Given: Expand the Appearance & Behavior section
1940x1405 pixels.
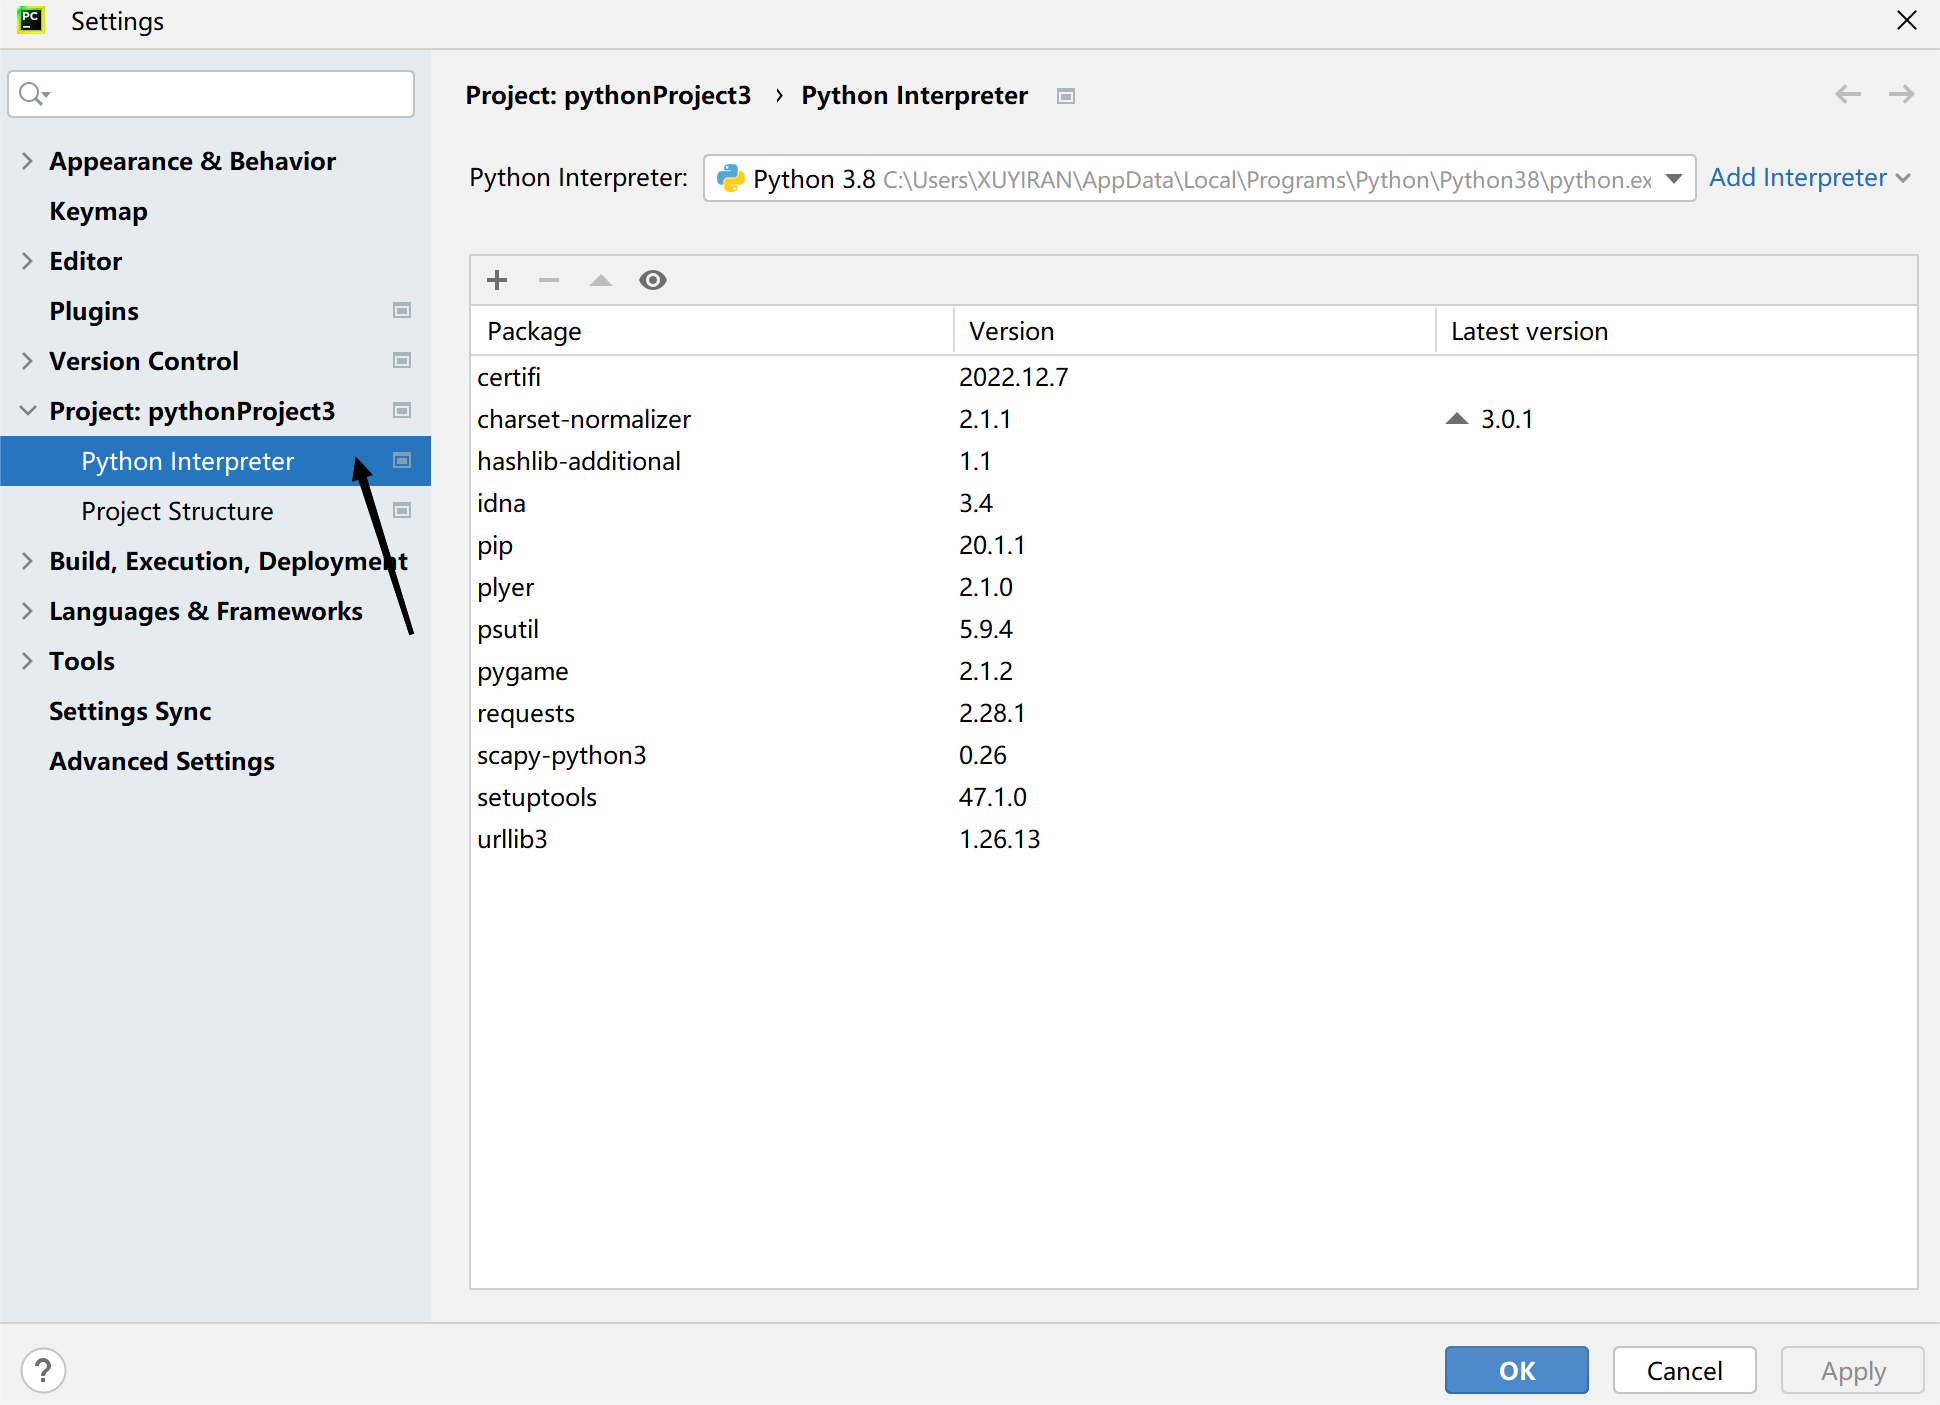Looking at the screenshot, I should (27, 161).
